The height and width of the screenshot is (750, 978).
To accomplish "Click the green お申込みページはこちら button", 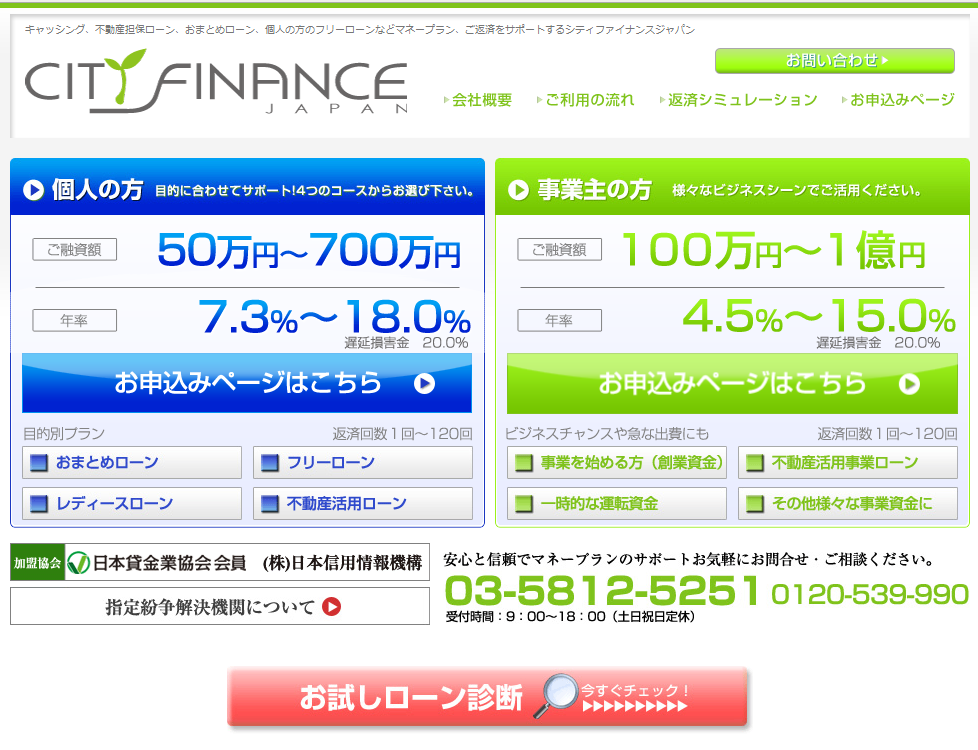I will coord(732,383).
